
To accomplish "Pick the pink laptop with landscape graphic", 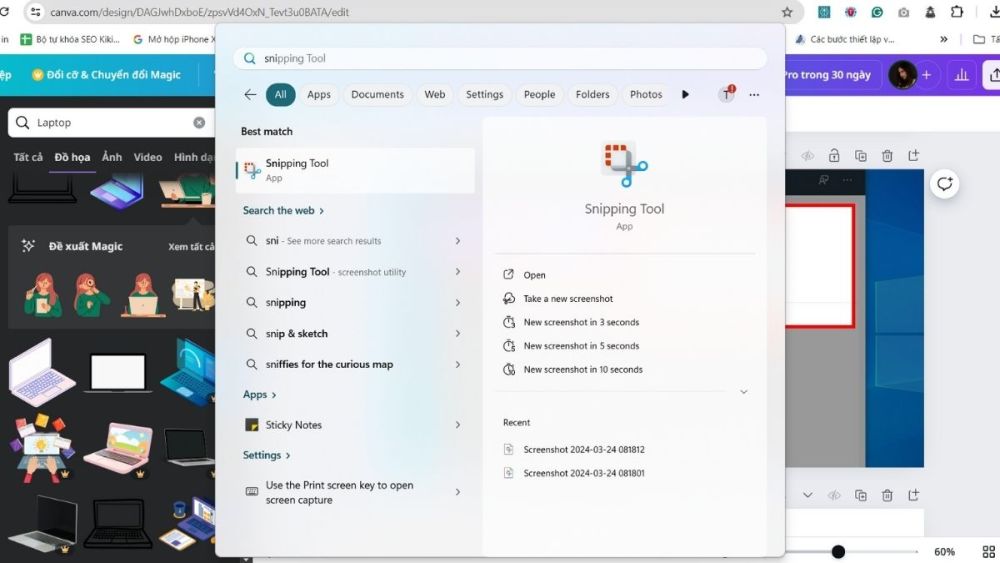I will [119, 446].
